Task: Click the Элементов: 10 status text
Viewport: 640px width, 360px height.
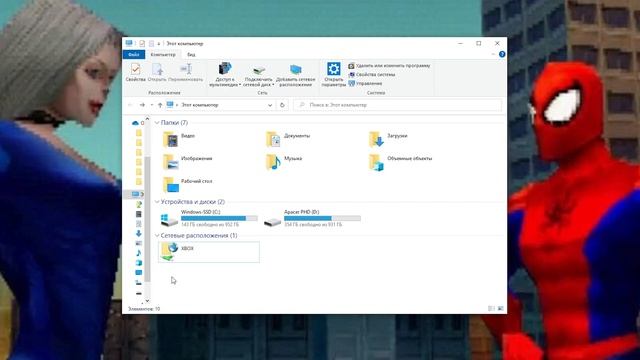Action: click(144, 309)
